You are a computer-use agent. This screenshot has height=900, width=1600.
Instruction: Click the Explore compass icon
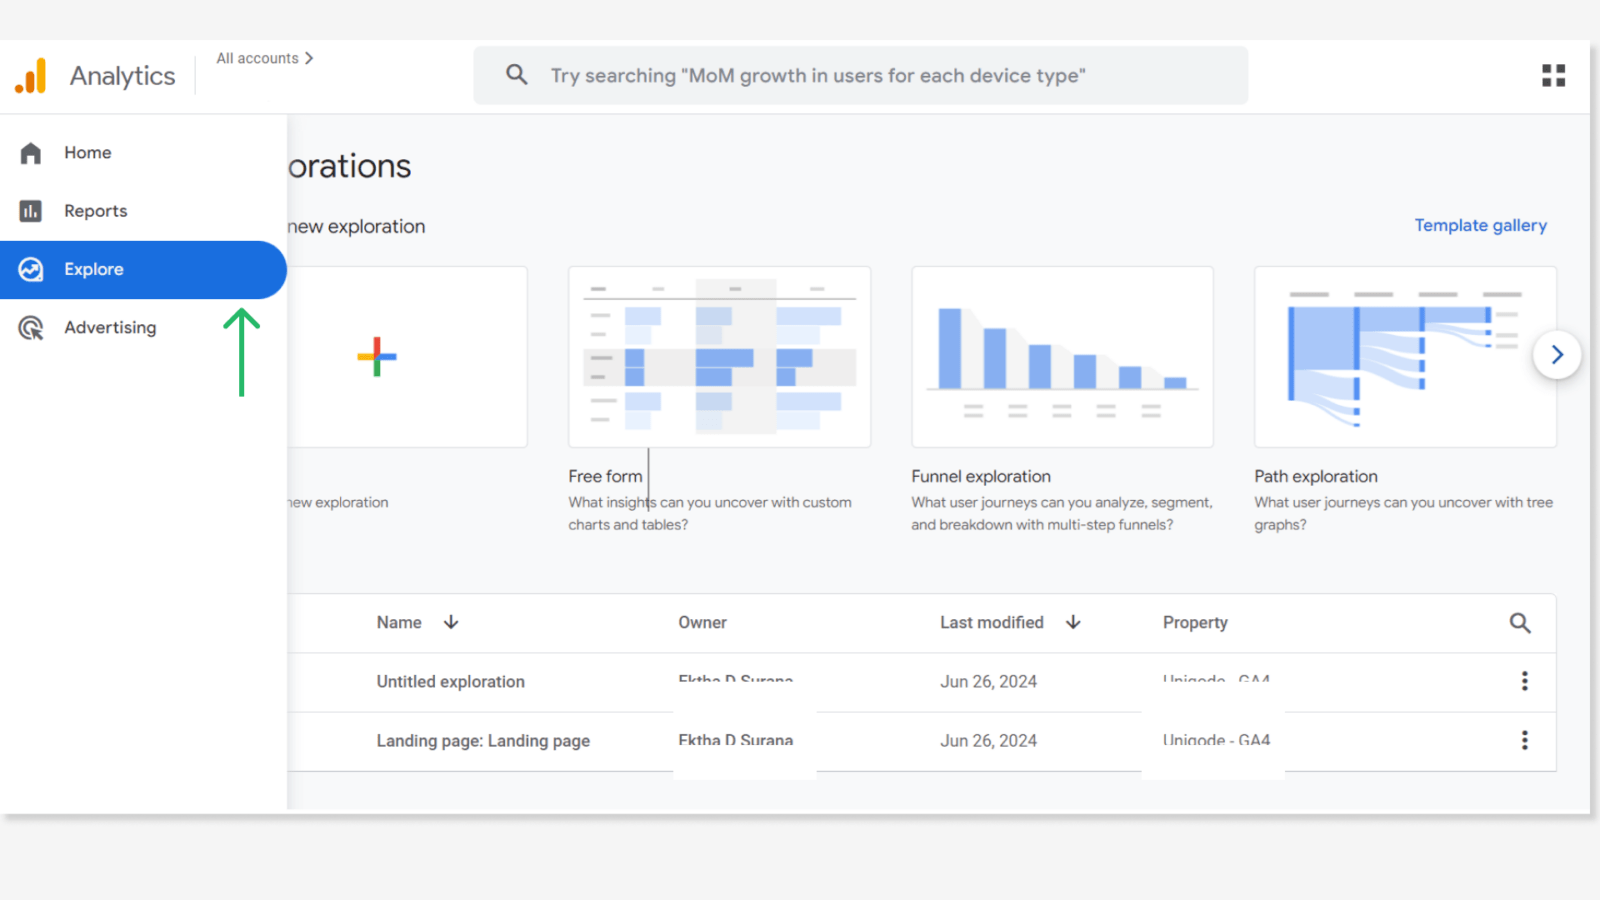pos(30,269)
